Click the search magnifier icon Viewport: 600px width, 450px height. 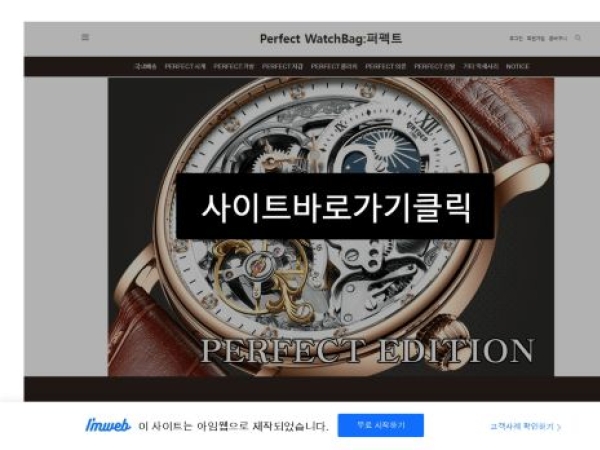pos(578,38)
